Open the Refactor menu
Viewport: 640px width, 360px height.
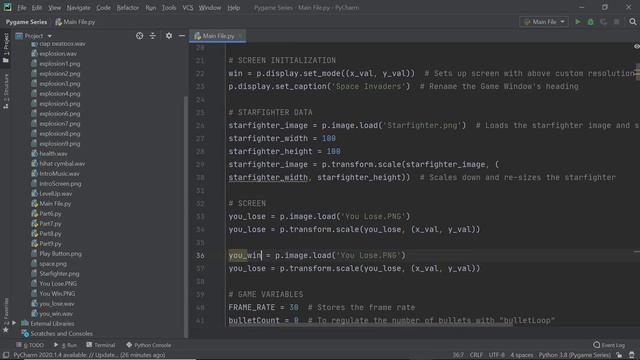click(128, 8)
